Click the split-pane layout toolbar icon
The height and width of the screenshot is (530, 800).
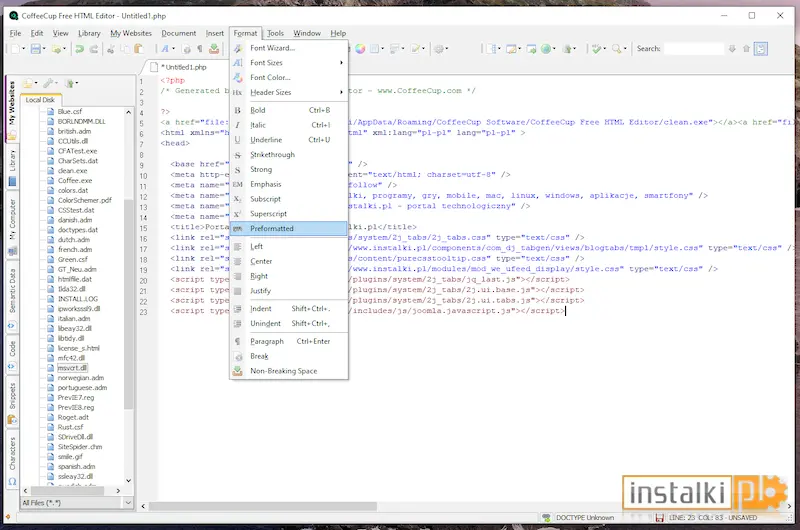click(x=491, y=49)
